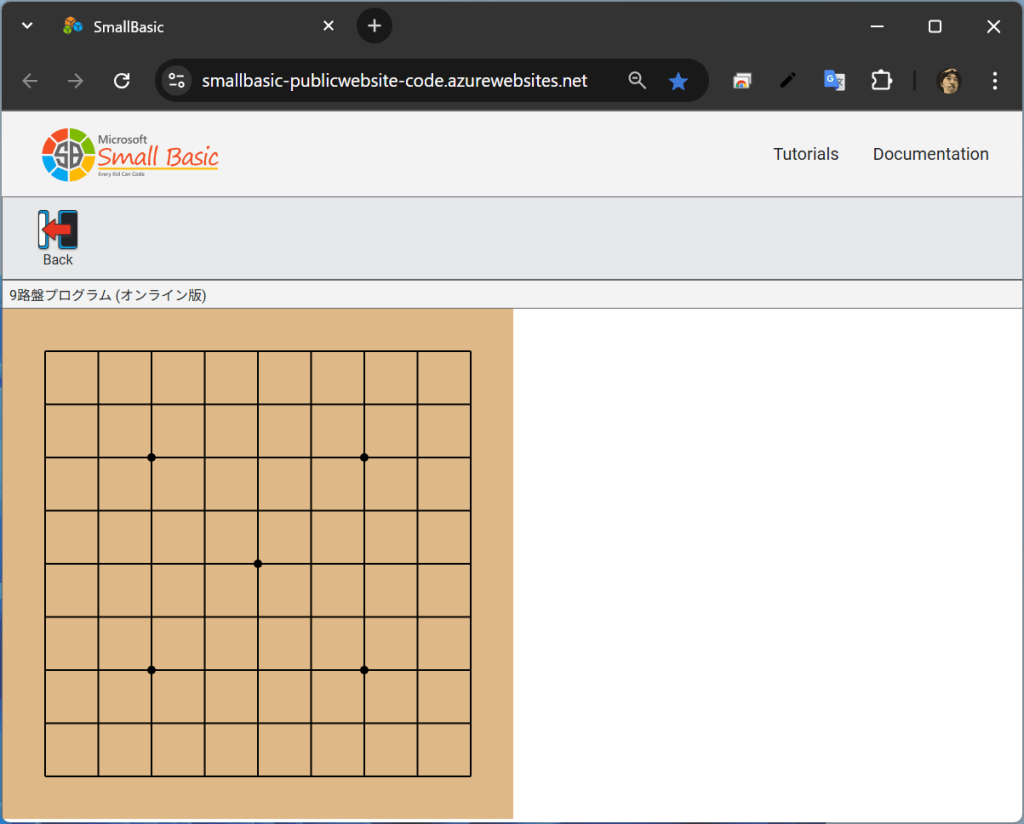
Task: Open the Google Translate extension
Action: (834, 81)
